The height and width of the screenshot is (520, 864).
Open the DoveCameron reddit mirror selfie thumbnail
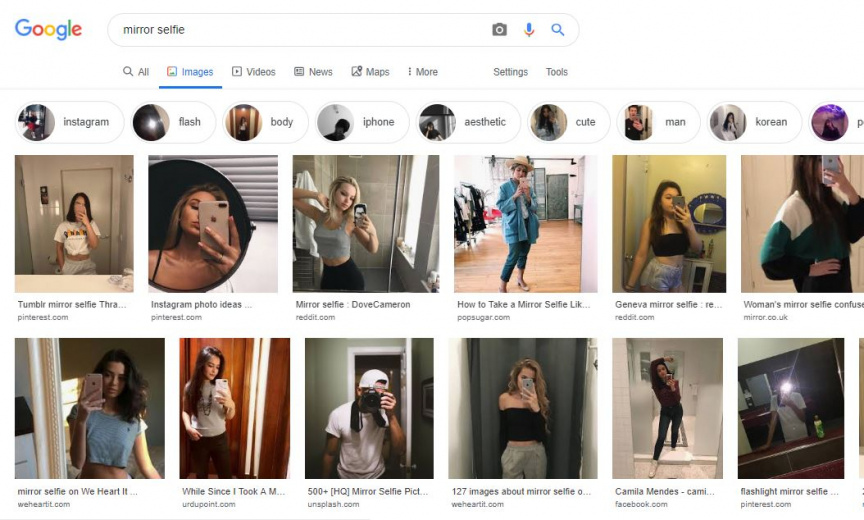click(x=365, y=223)
